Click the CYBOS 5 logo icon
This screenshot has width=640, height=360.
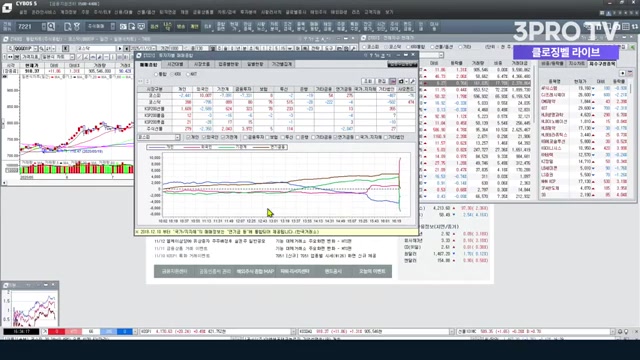(x=7, y=7)
